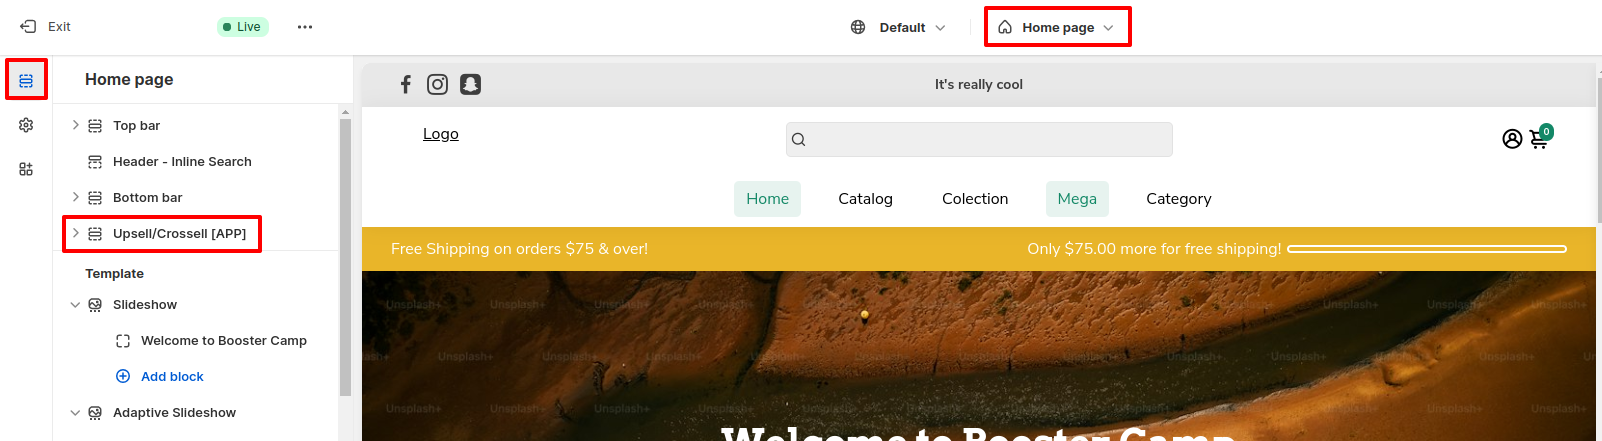Select Catalog in the store navigation
This screenshot has width=1602, height=441.
(x=865, y=199)
